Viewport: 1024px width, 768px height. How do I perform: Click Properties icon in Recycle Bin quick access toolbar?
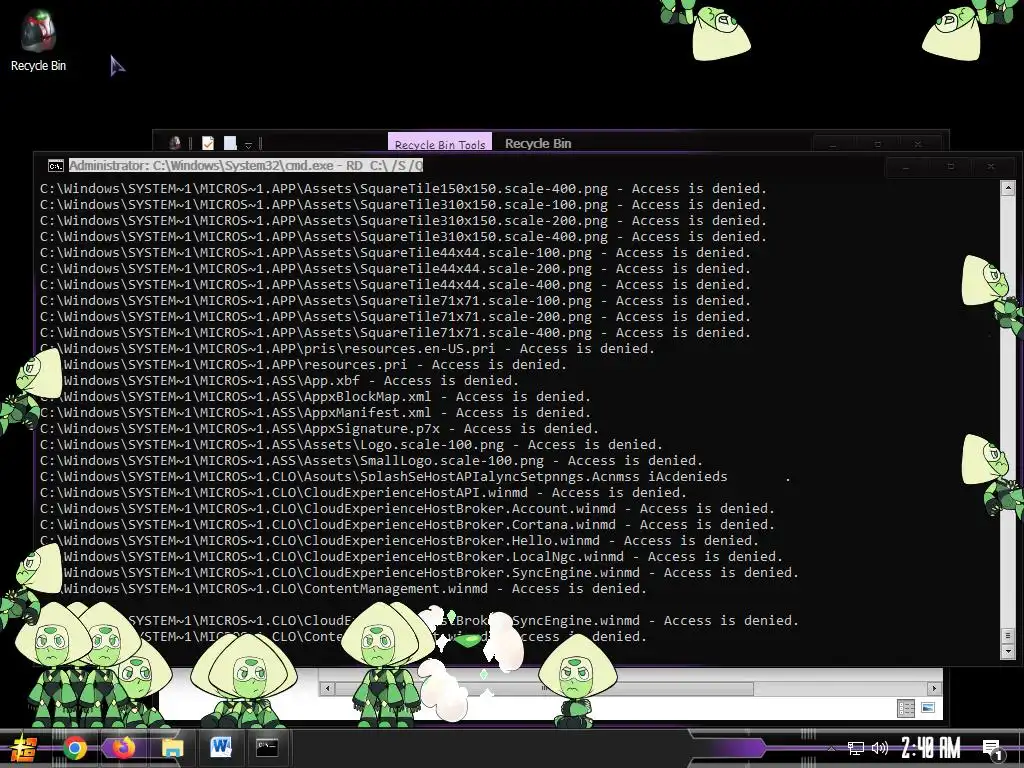(x=208, y=143)
